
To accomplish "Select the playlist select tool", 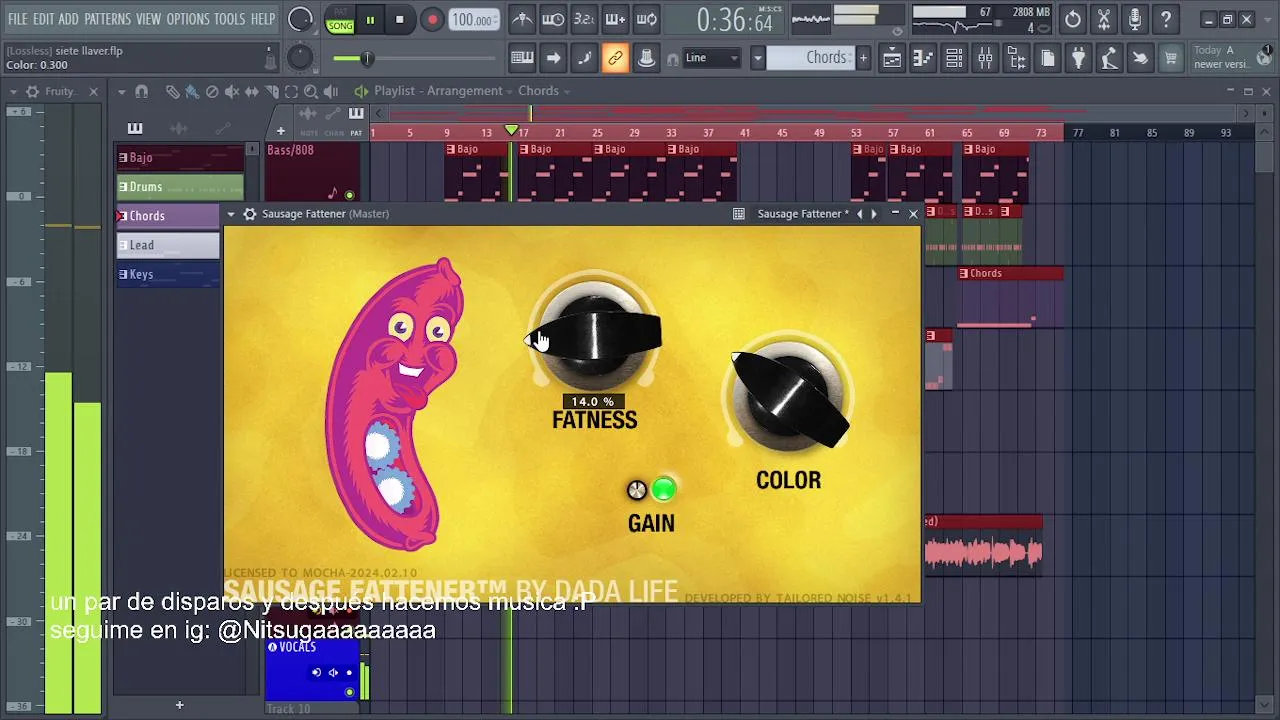I will [291, 91].
